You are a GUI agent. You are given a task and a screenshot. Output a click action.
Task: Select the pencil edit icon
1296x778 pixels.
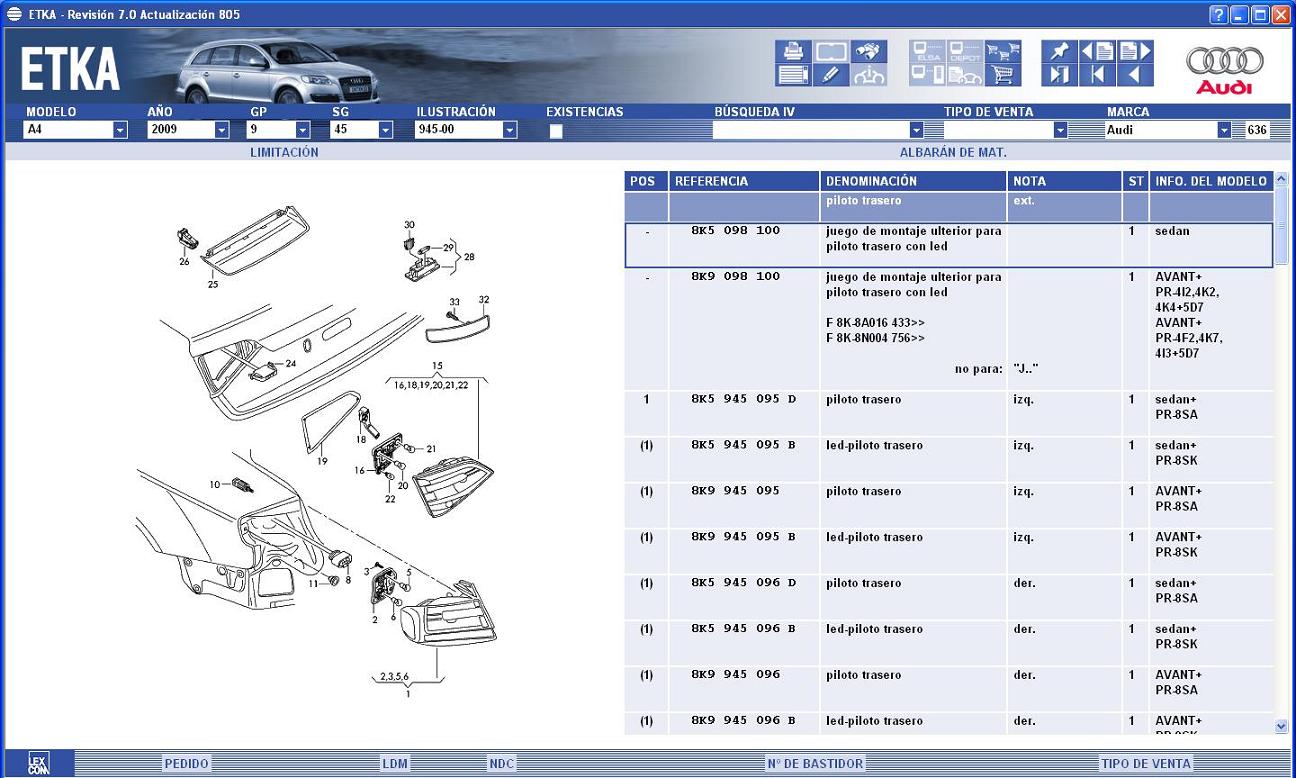[830, 75]
